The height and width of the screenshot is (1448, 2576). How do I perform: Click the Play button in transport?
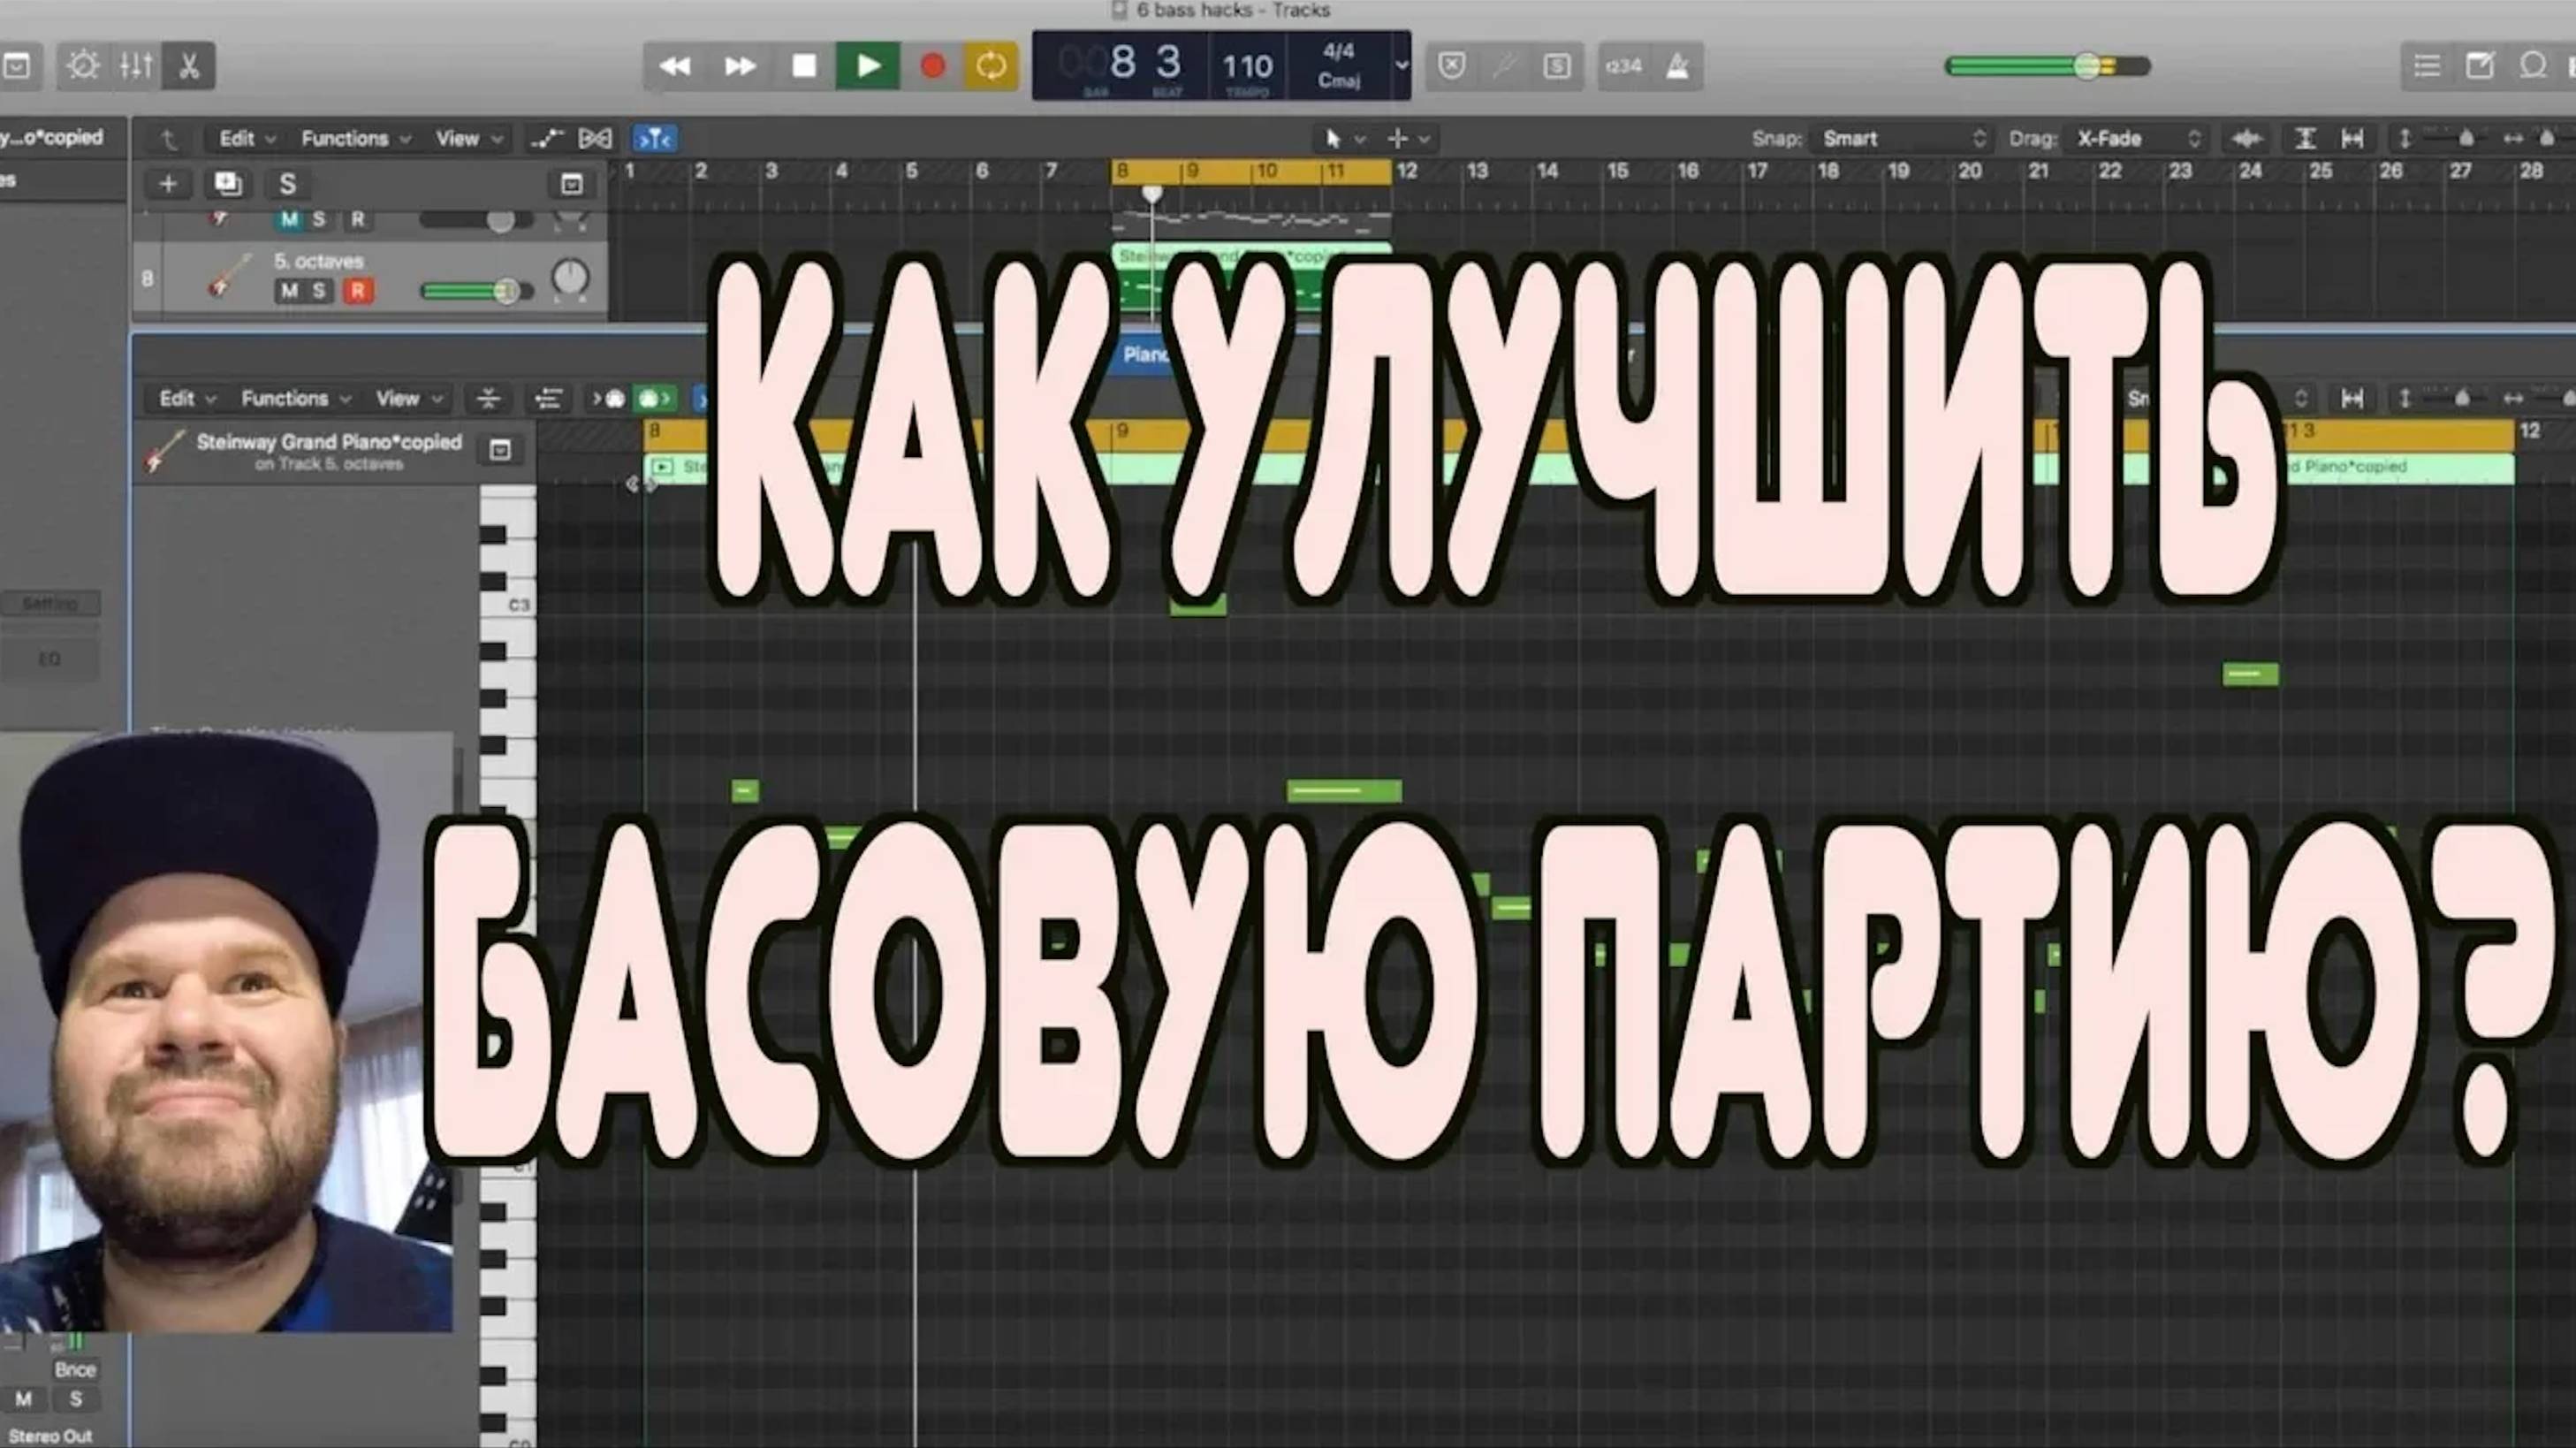click(x=868, y=66)
